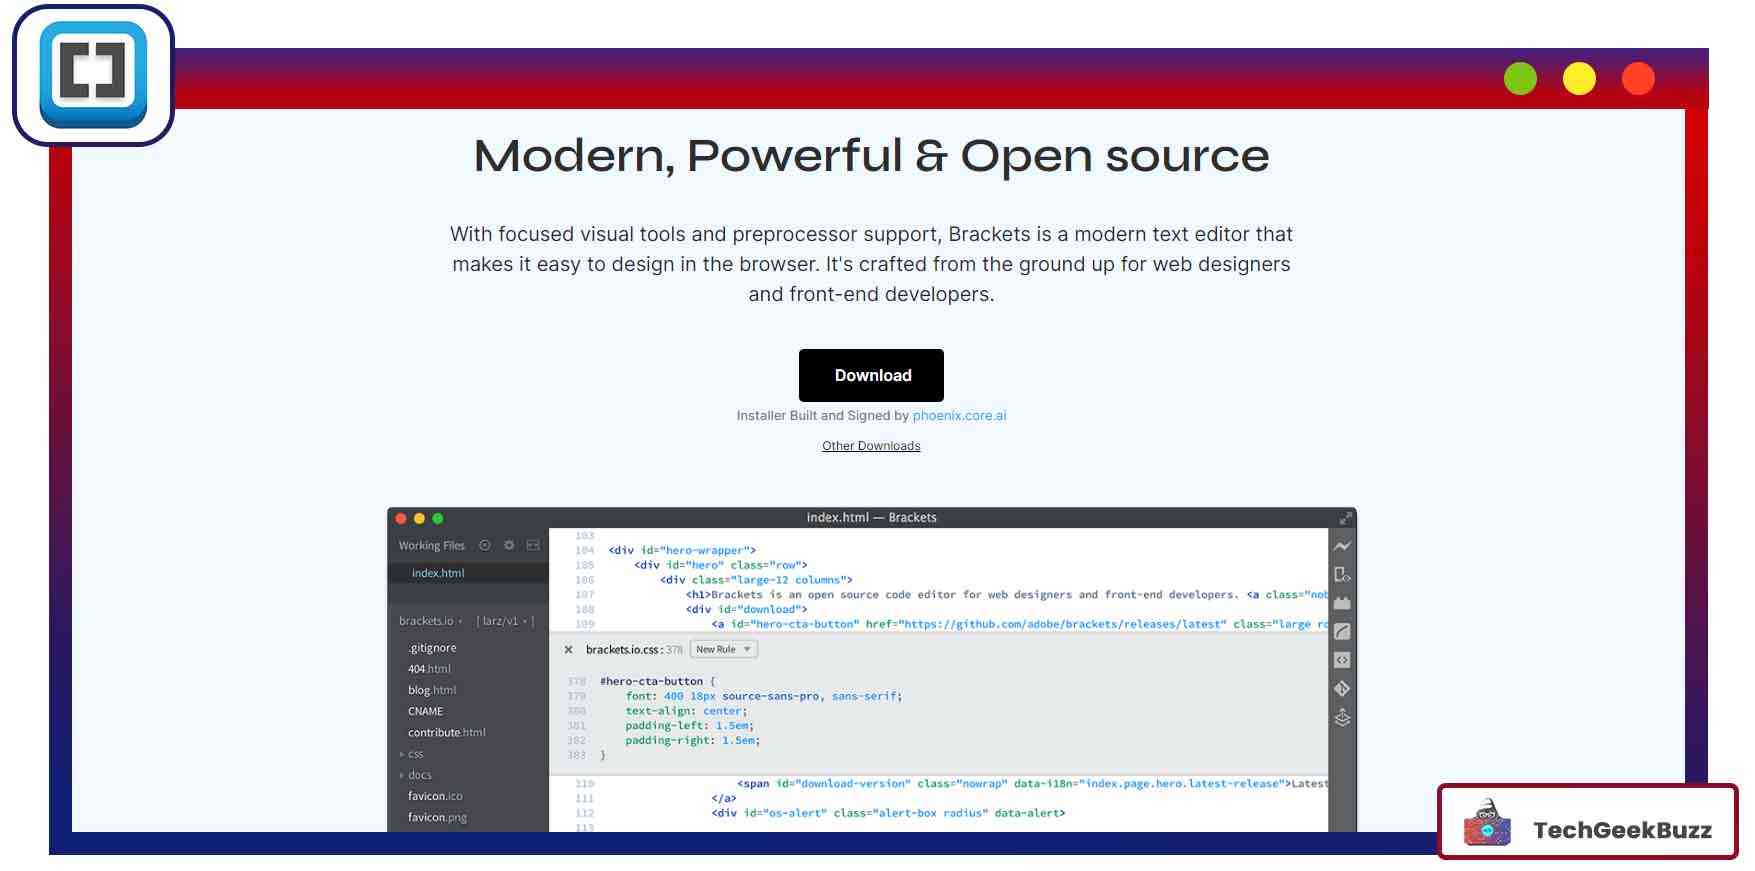Click the stacked layers icon in right toolbar

[1342, 717]
